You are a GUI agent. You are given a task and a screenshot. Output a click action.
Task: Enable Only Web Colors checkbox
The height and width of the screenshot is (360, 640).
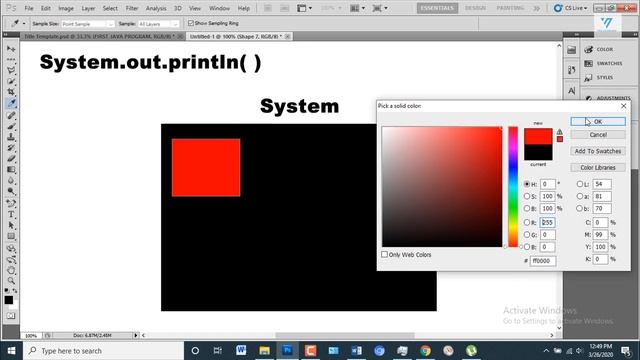pyautogui.click(x=384, y=254)
